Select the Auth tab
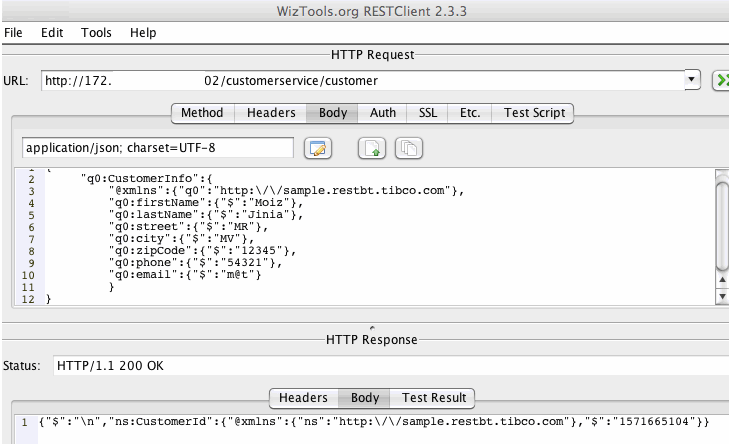729x444 pixels. pos(383,113)
